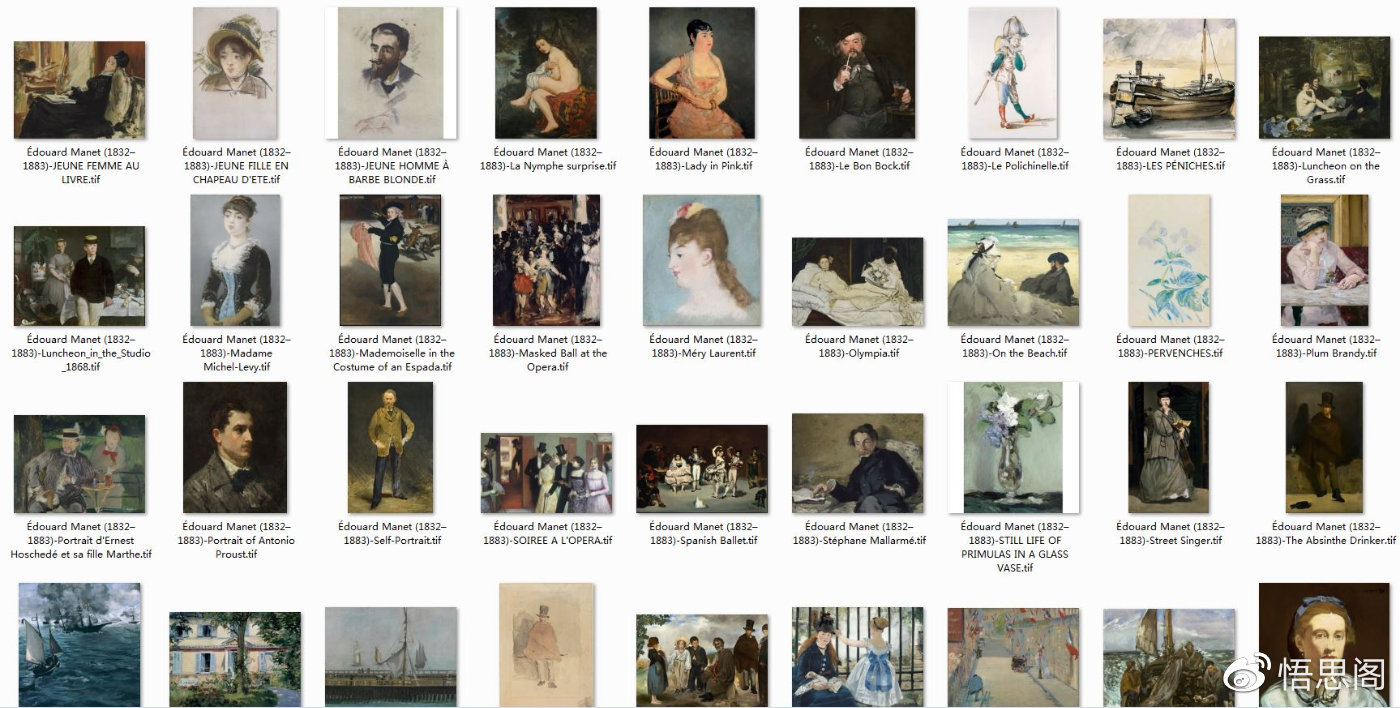This screenshot has height=708, width=1400.
Task: Click the La Nymphe surprise.tif filename
Action: pos(546,159)
